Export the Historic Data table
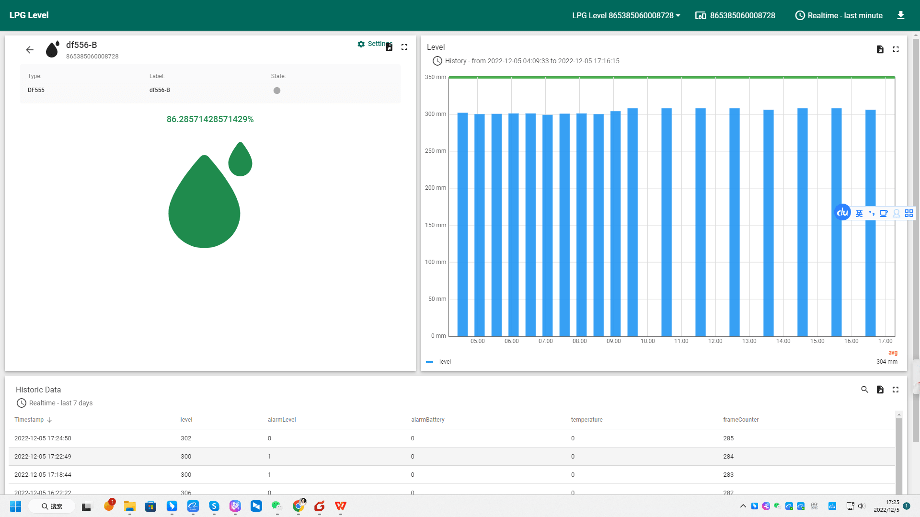Screen dimensions: 920x517 tap(880, 389)
